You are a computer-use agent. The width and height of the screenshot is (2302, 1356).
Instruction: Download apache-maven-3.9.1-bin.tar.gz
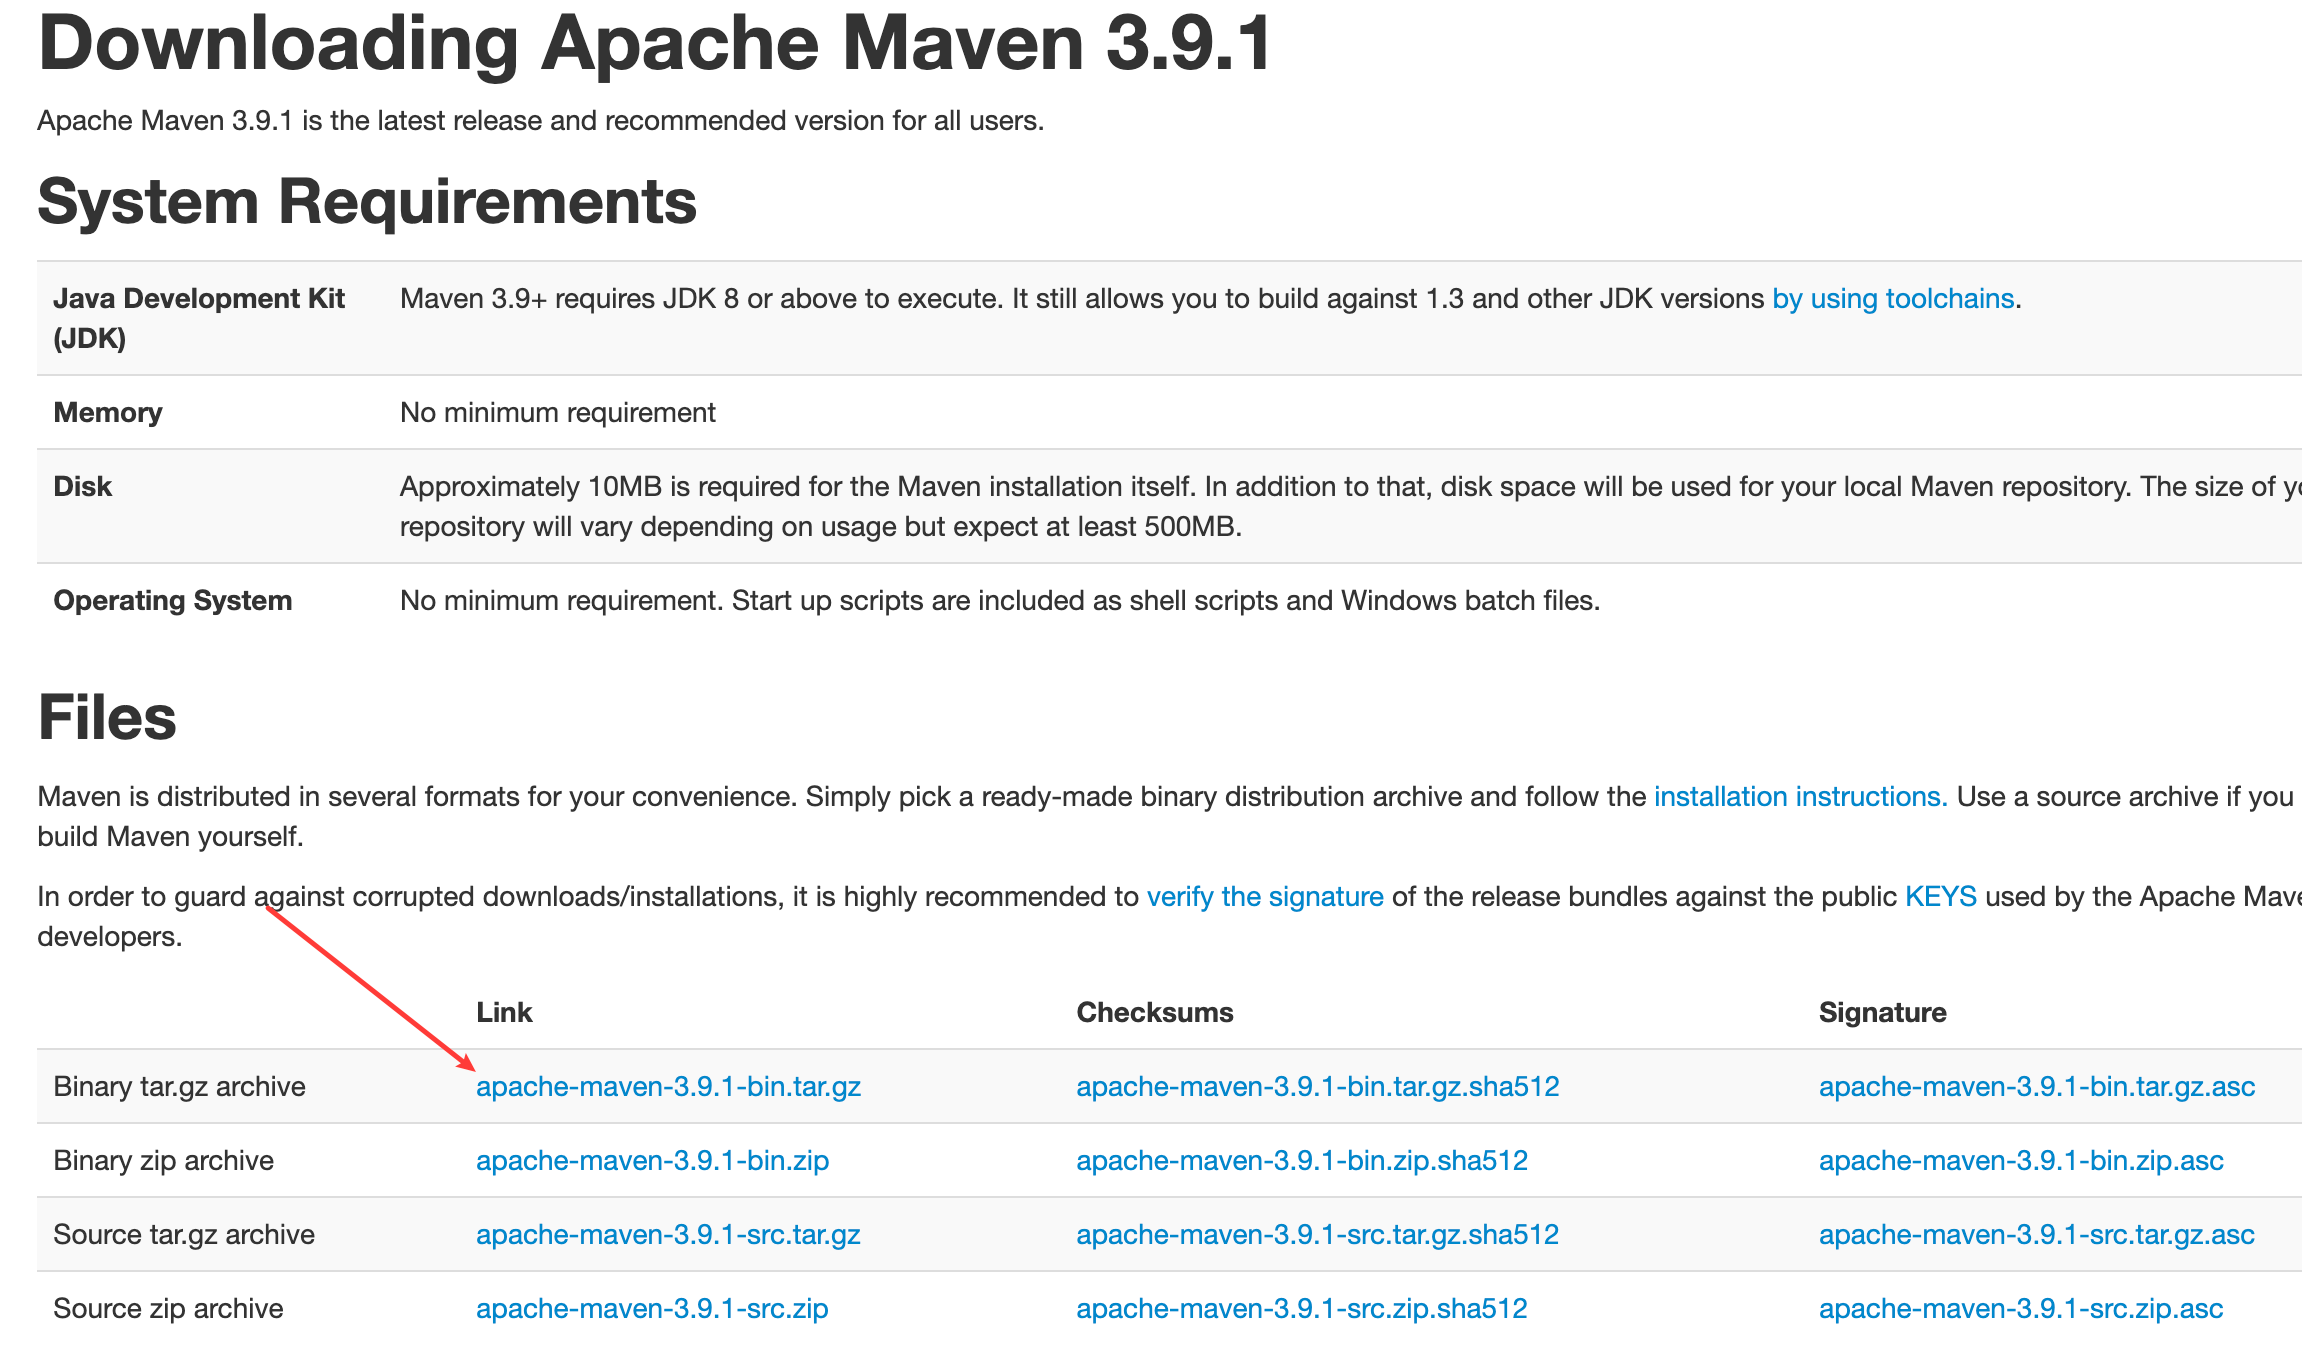(668, 1087)
